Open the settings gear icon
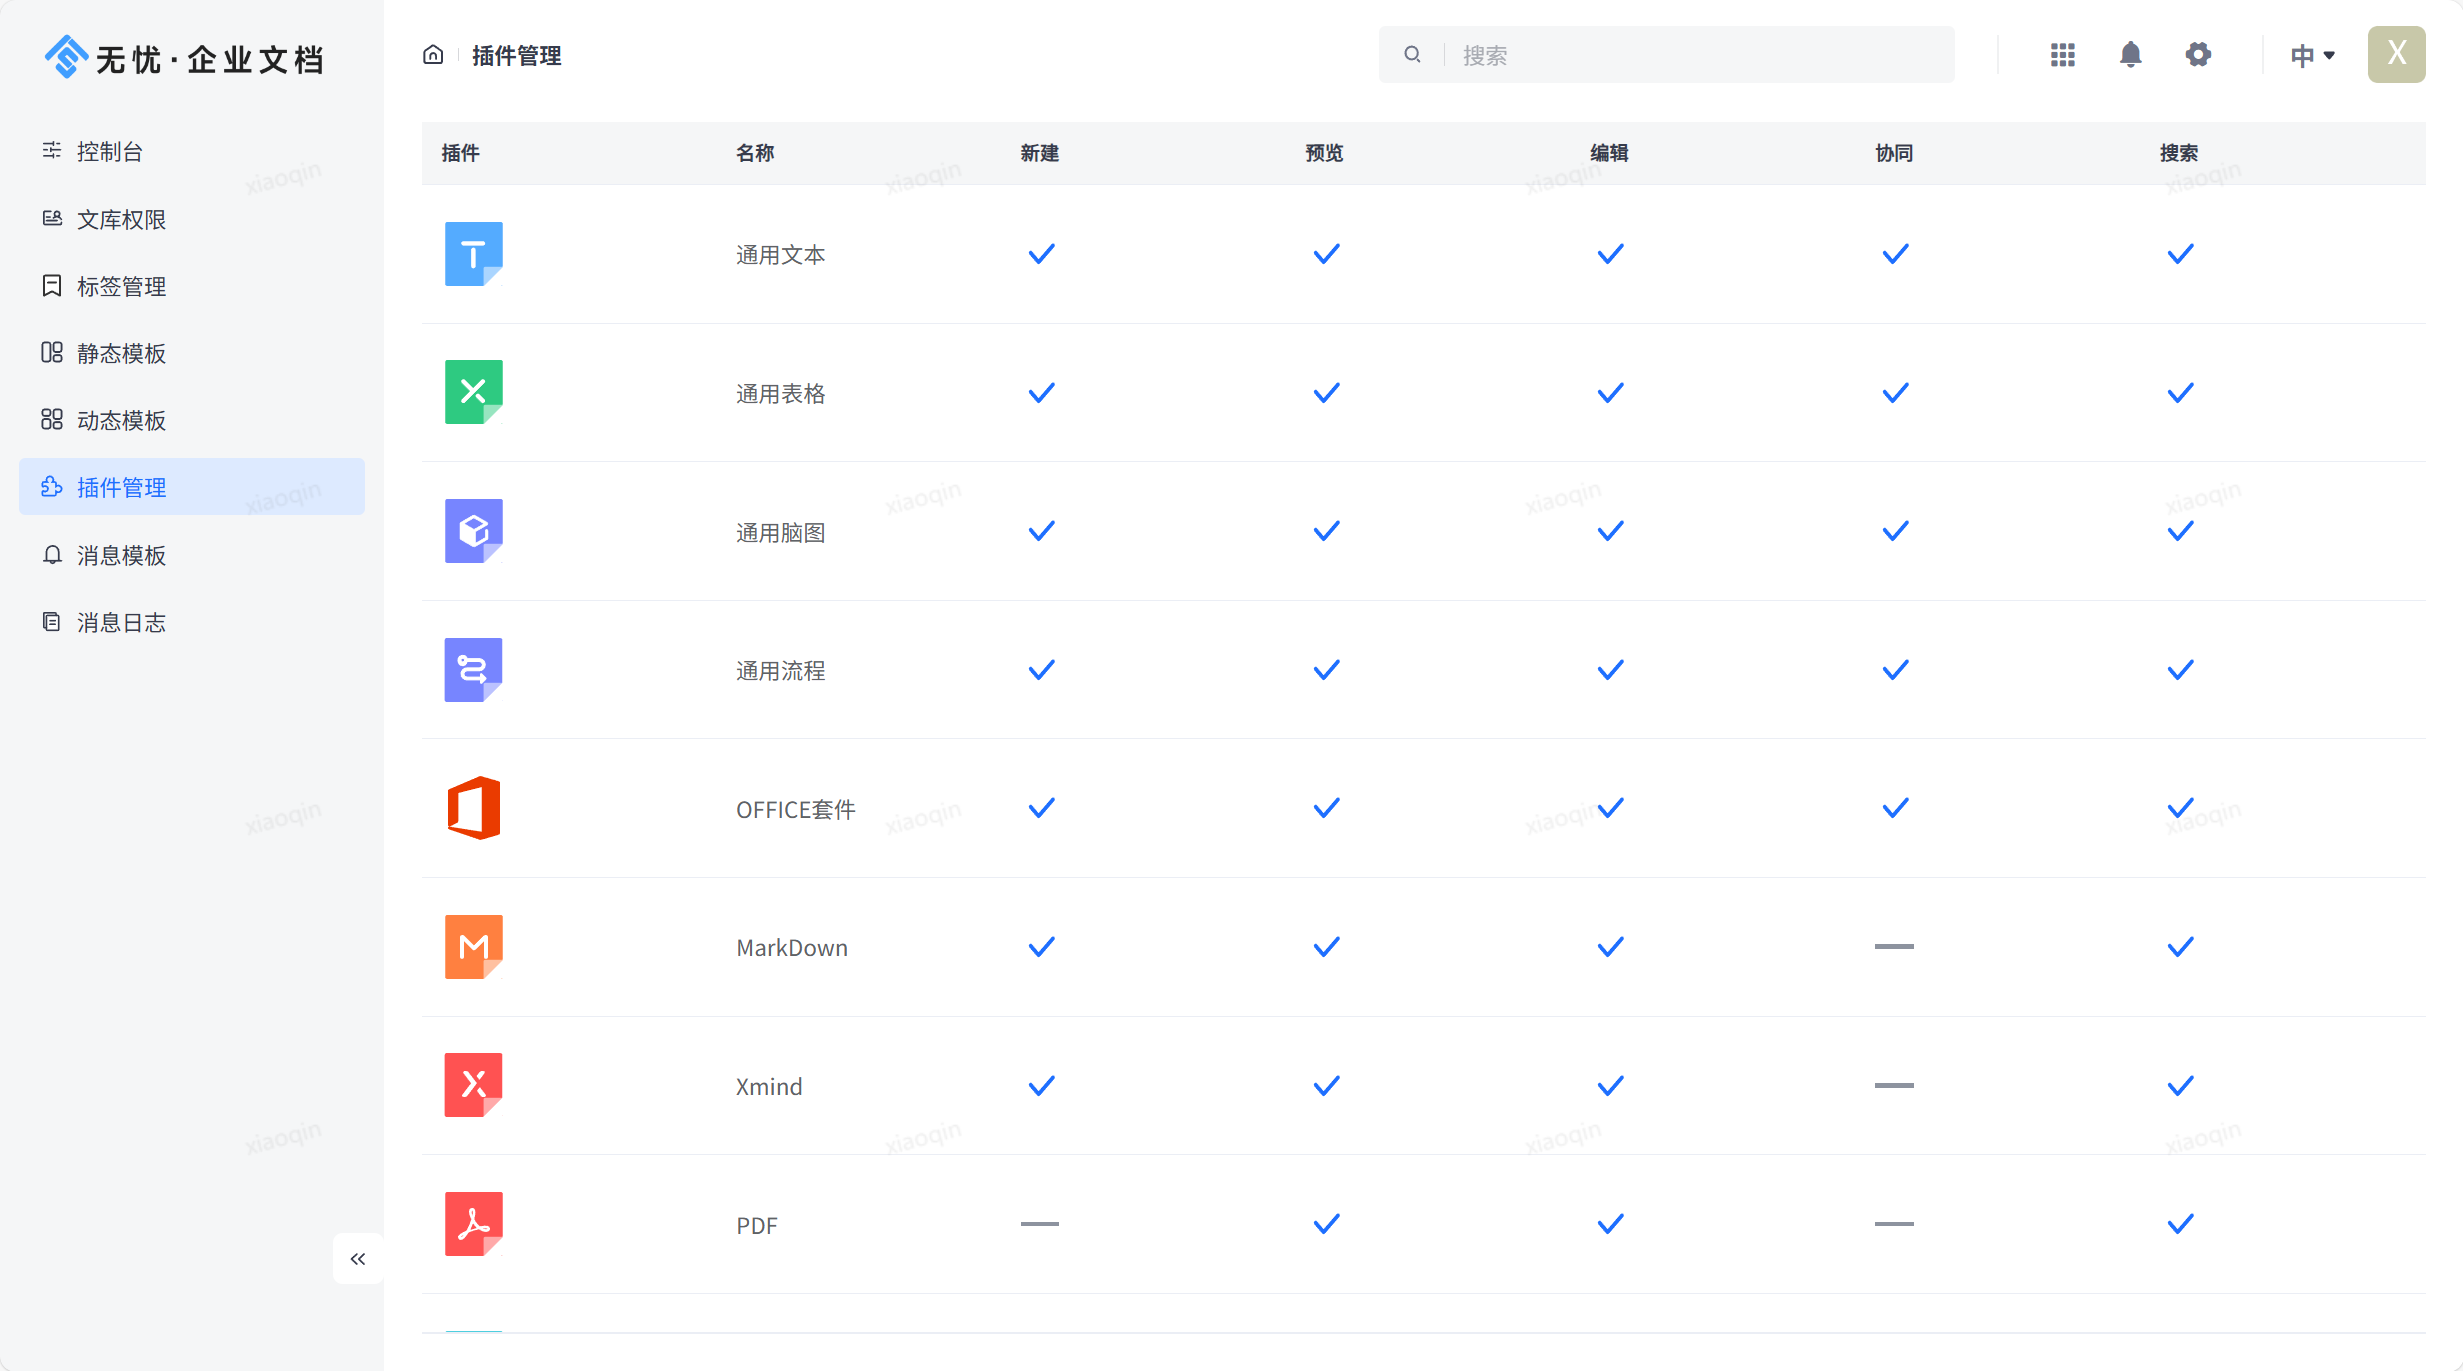Viewport: 2463px width, 1371px height. click(x=2198, y=55)
